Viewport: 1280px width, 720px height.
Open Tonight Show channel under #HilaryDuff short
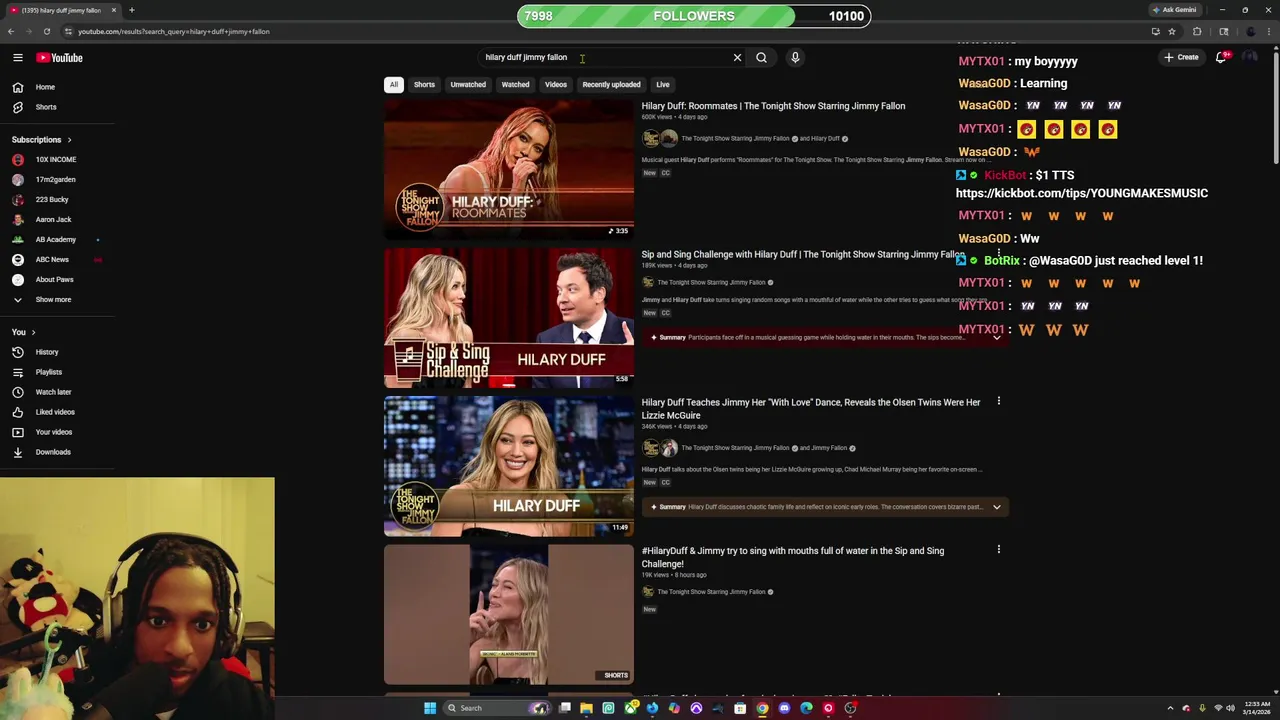tap(711, 592)
